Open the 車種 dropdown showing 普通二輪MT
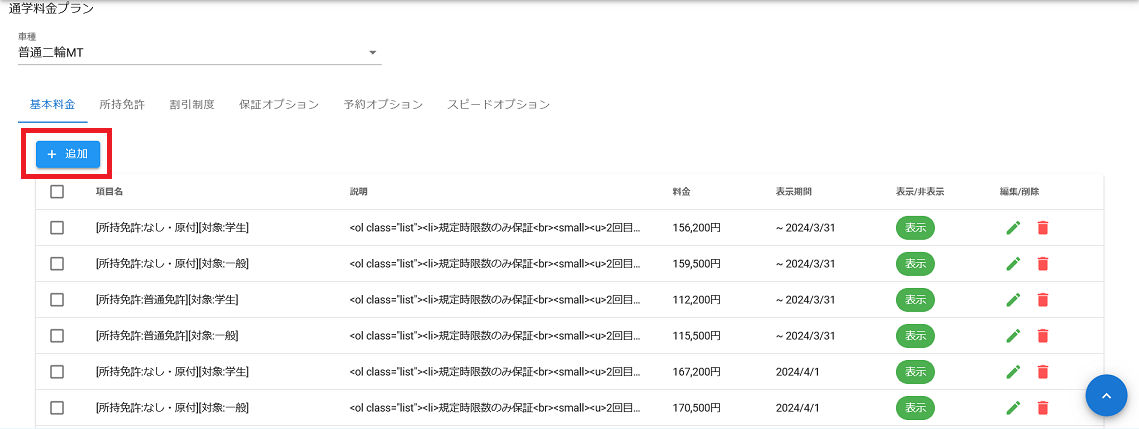The image size is (1139, 429). [199, 52]
